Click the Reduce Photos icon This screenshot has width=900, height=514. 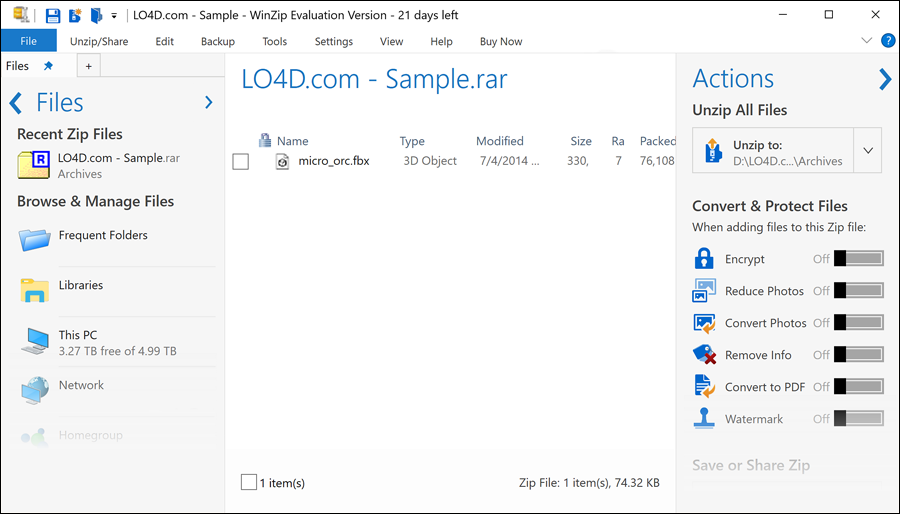704,290
